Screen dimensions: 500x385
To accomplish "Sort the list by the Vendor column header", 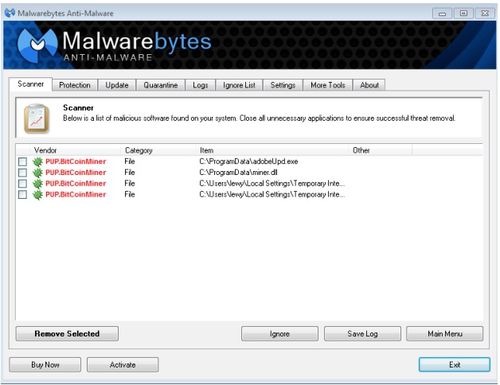I will [x=45, y=150].
